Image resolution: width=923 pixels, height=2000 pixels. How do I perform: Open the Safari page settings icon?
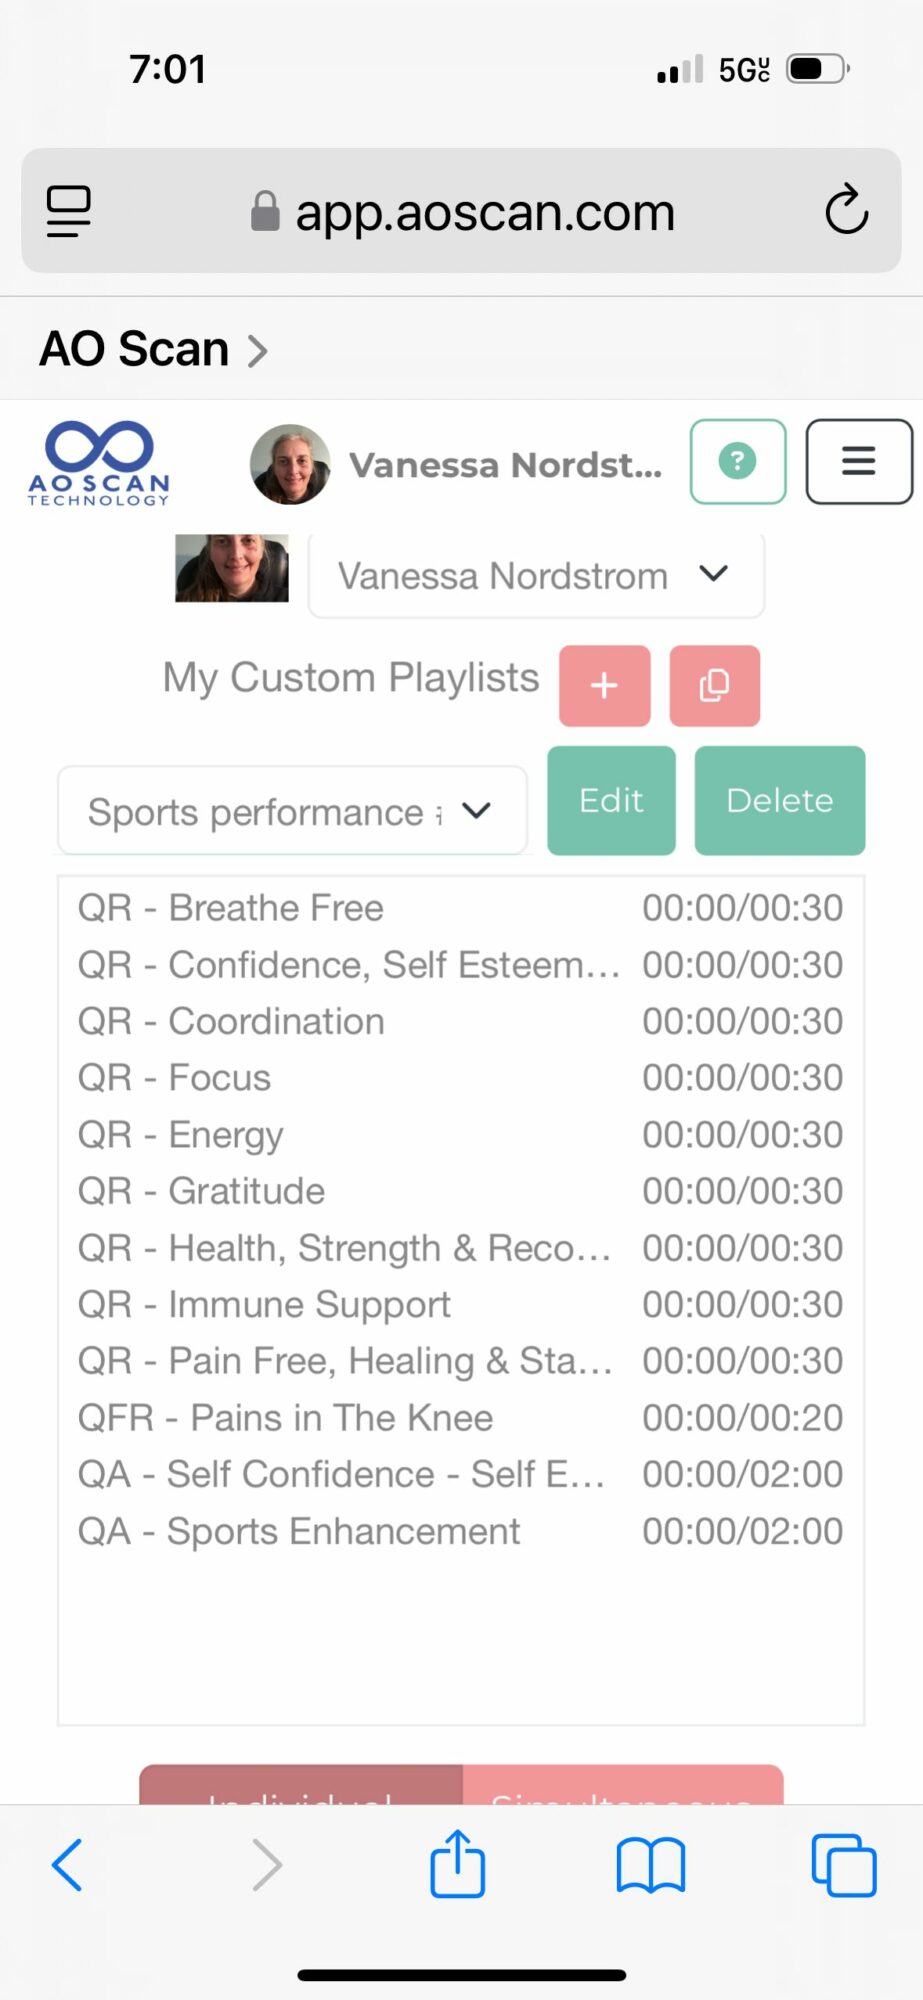click(69, 211)
